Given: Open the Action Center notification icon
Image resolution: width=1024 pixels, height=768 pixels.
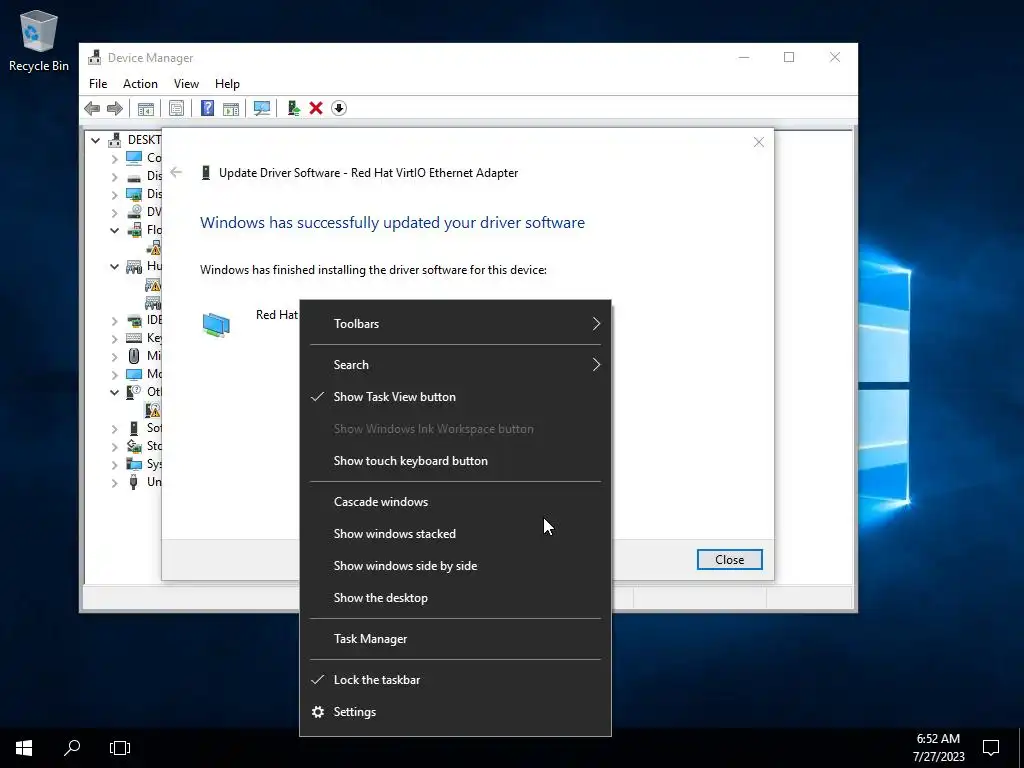Looking at the screenshot, I should pos(991,748).
